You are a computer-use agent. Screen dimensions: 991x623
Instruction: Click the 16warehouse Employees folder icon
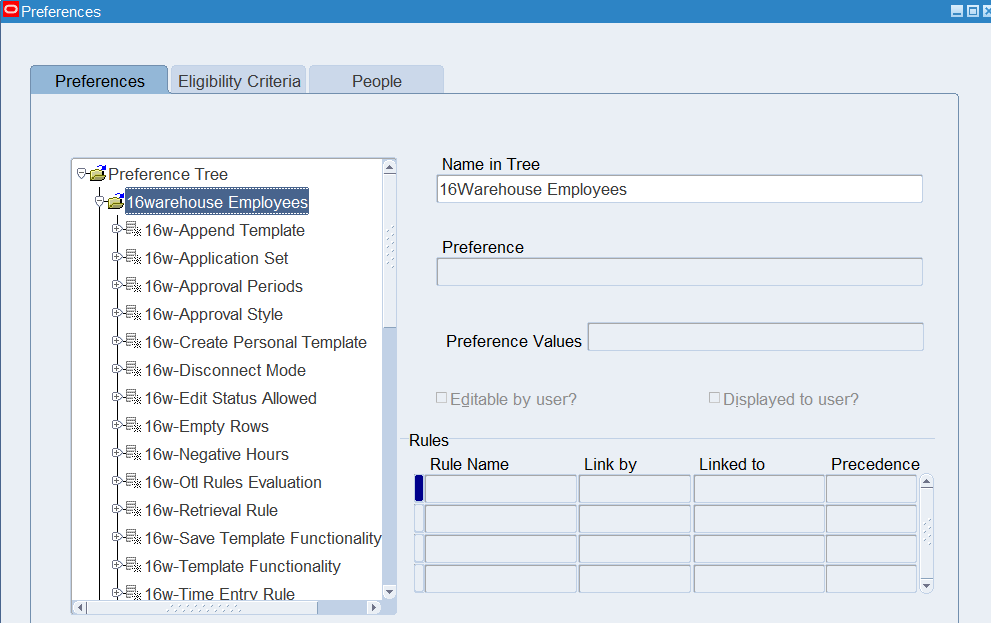pyautogui.click(x=115, y=202)
